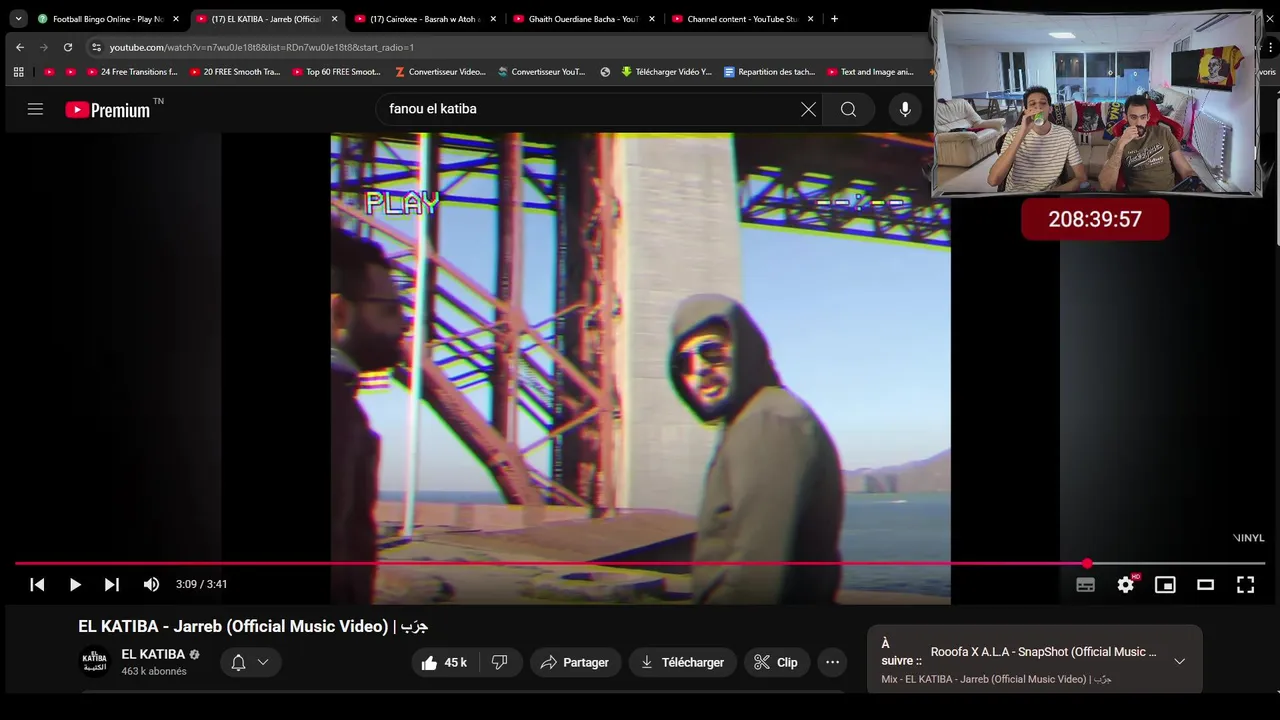Screen dimensions: 1280x720
Task: Close the Channel content YouTube Studio tab
Action: pyautogui.click(x=811, y=19)
